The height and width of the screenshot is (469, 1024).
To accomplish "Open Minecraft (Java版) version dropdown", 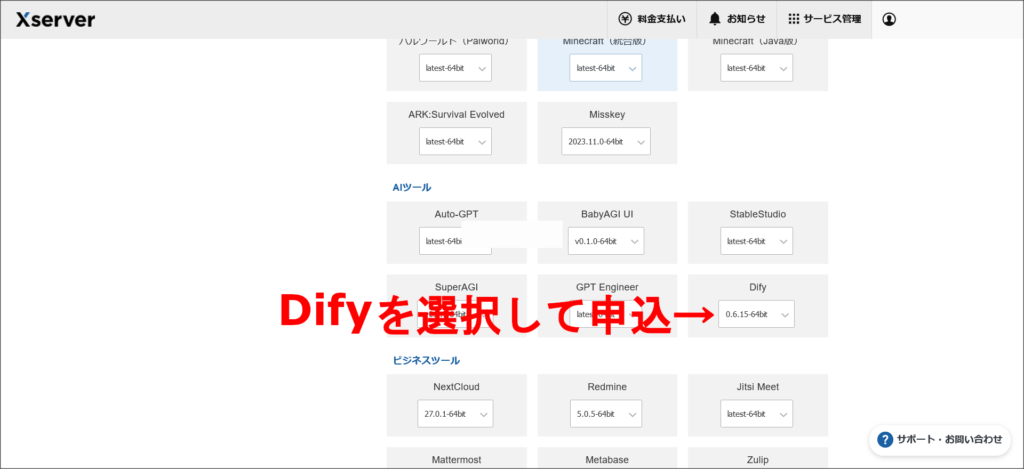I will click(756, 68).
